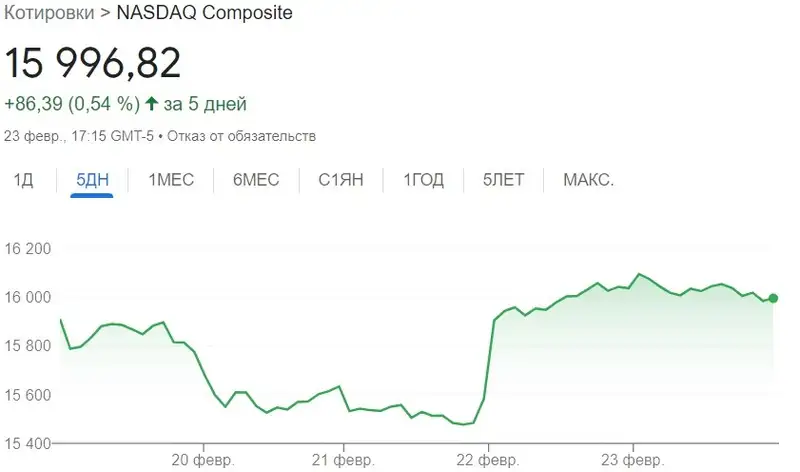Click the +86,39 (0,54 %) change text
The width and height of the screenshot is (800, 472).
pyautogui.click(x=71, y=104)
